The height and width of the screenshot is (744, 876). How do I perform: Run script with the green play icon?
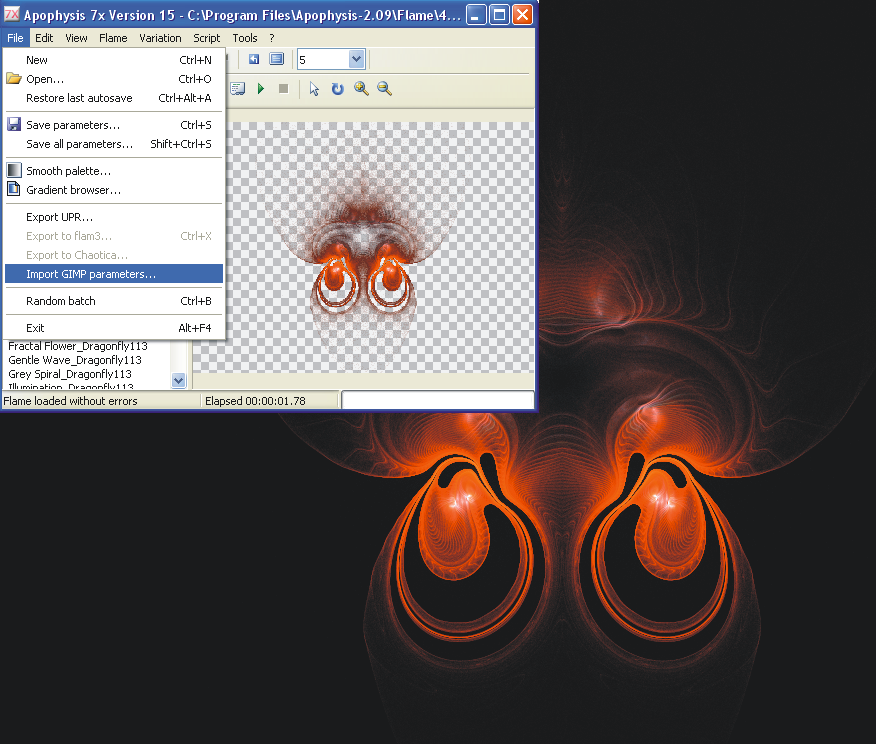pyautogui.click(x=261, y=89)
